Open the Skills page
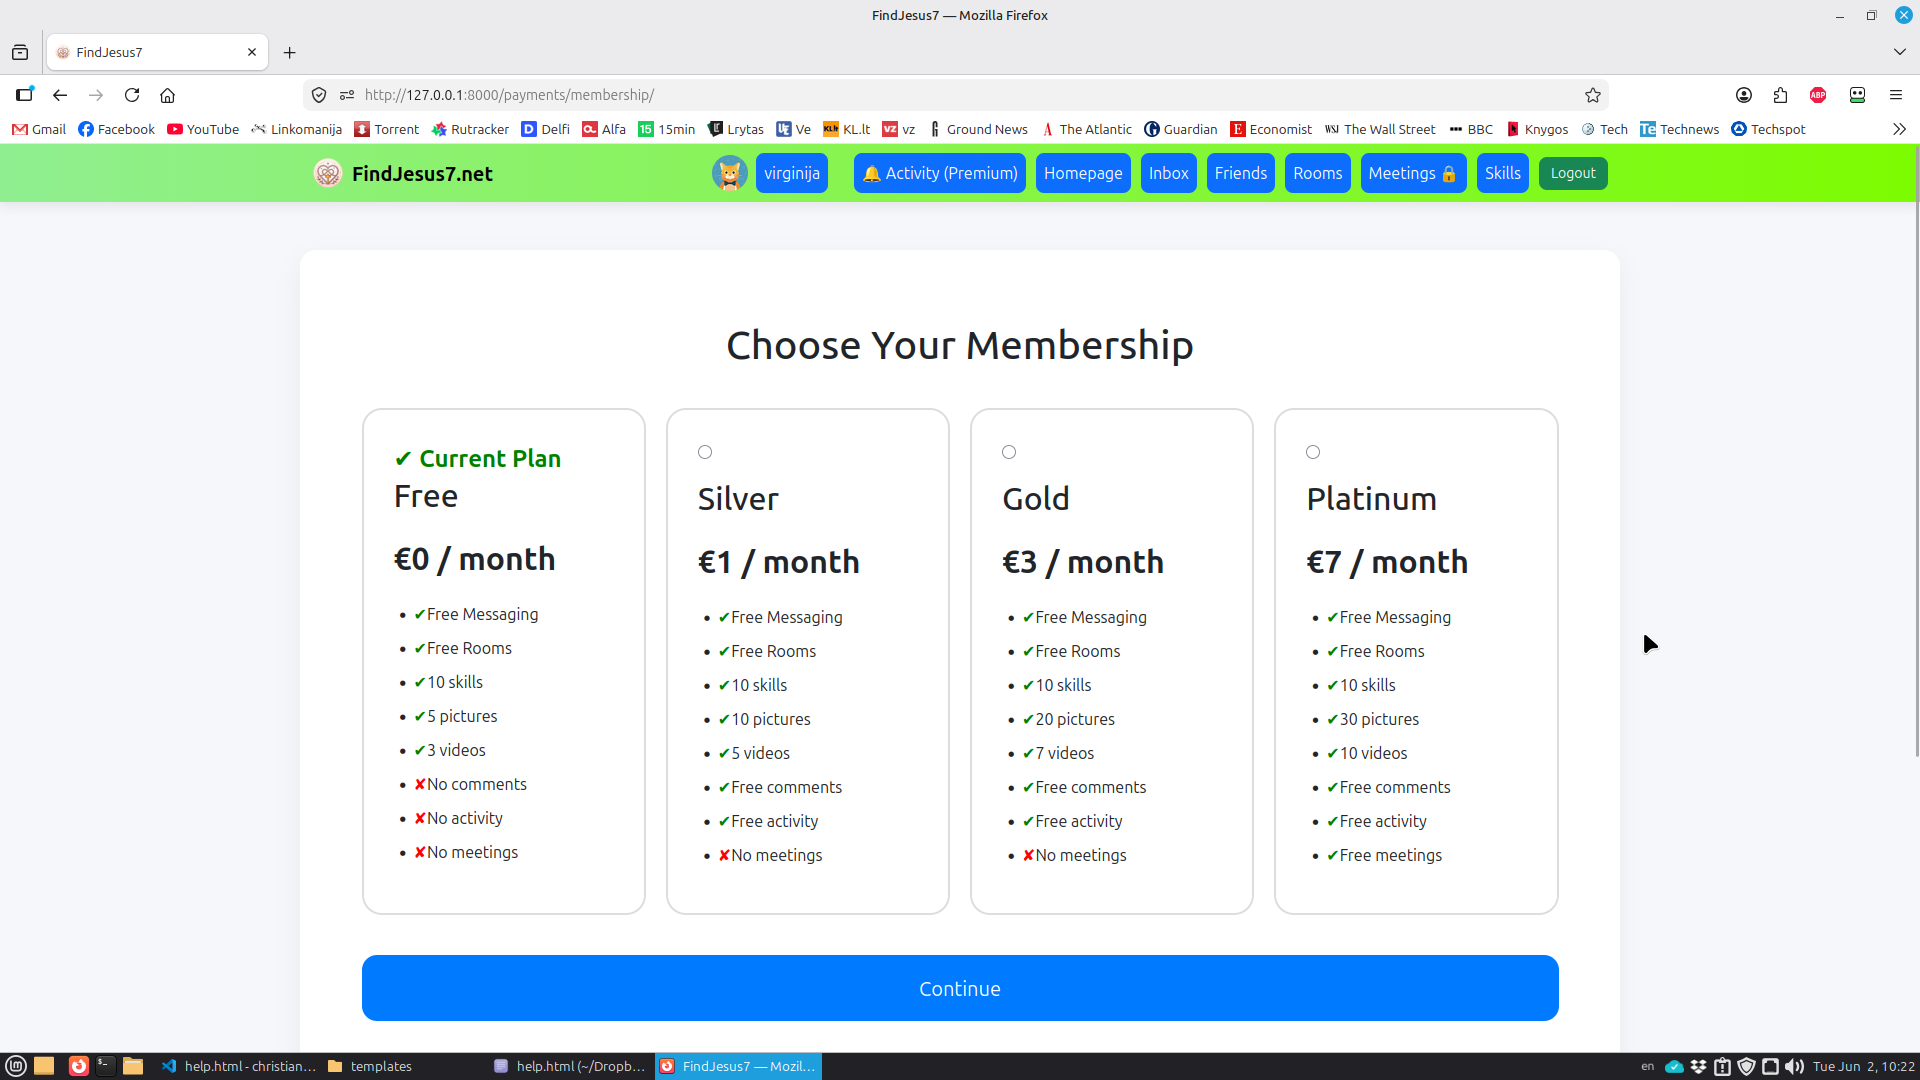The height and width of the screenshot is (1080, 1920). coord(1502,173)
